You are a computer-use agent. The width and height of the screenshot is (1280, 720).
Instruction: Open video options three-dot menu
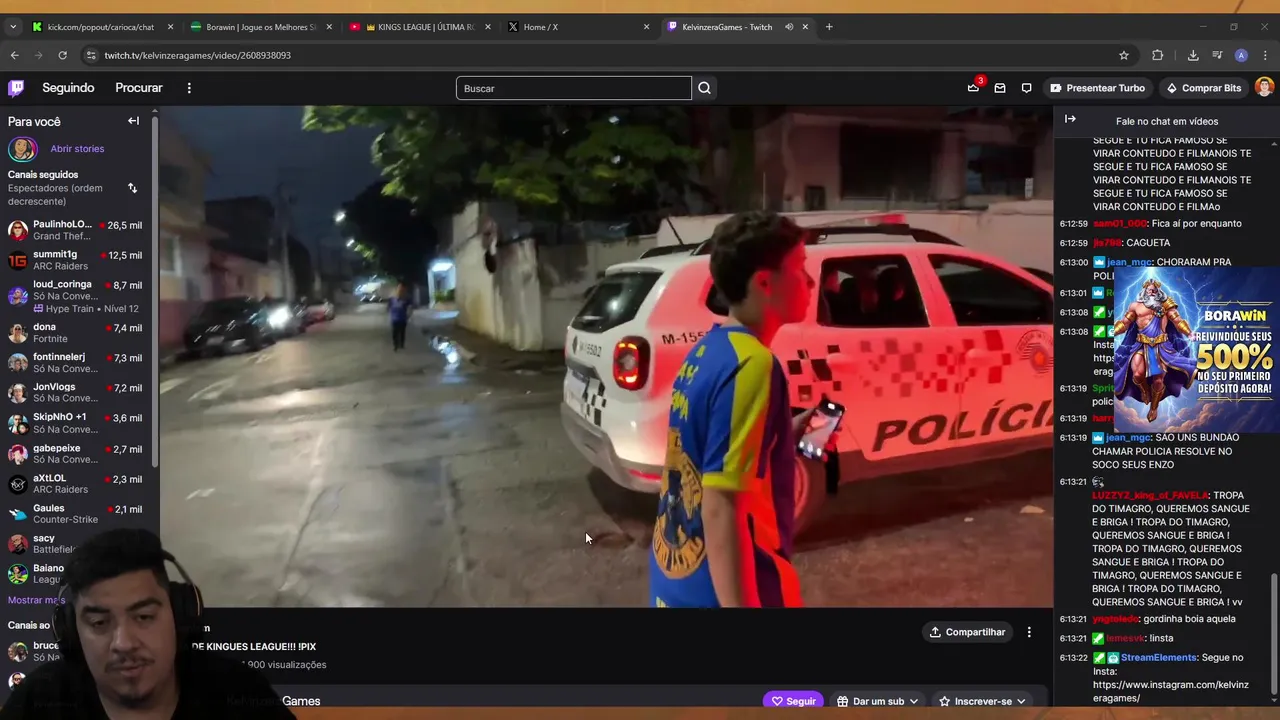pos(1029,632)
